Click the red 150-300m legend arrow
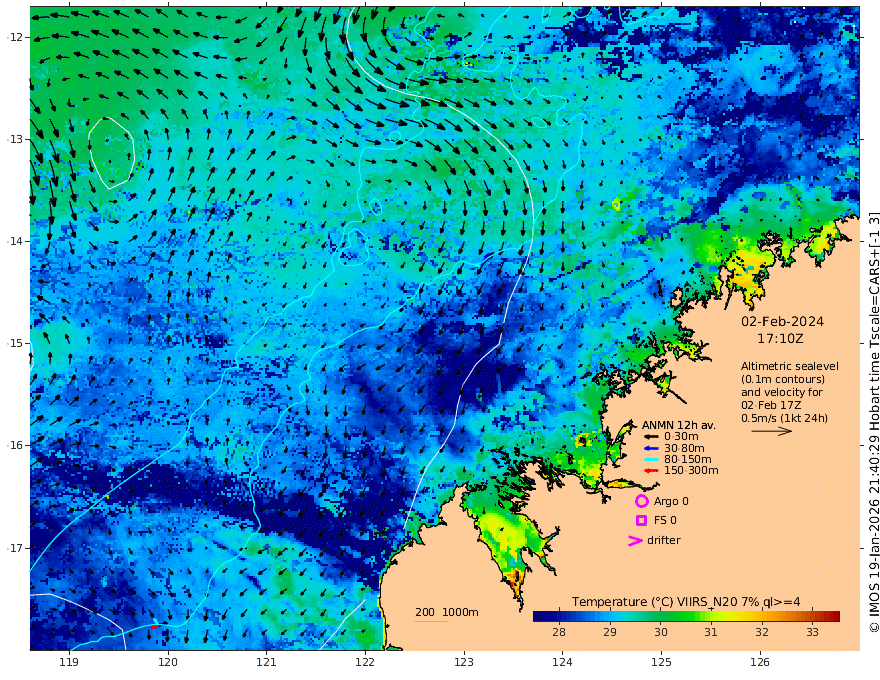 point(650,471)
